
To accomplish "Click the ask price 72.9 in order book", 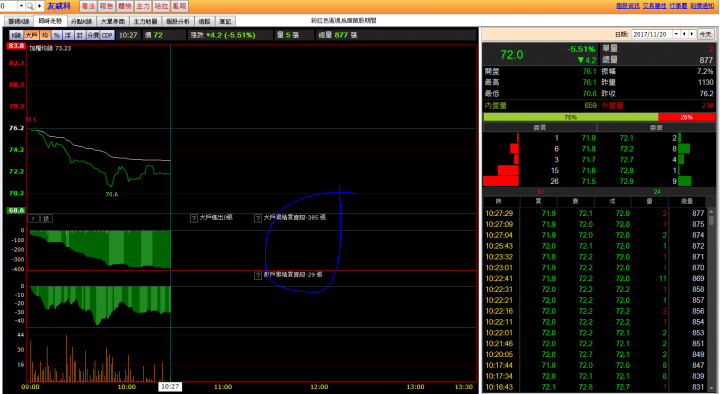I will (x=626, y=181).
